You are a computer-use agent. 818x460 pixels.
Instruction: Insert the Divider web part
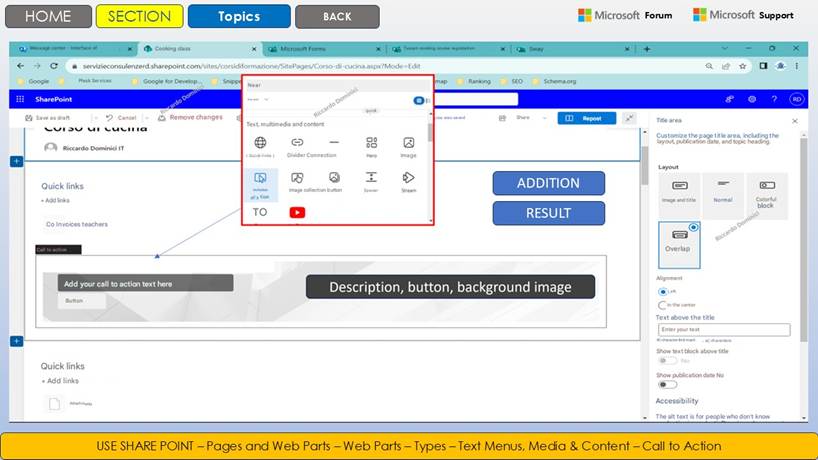(x=334, y=142)
